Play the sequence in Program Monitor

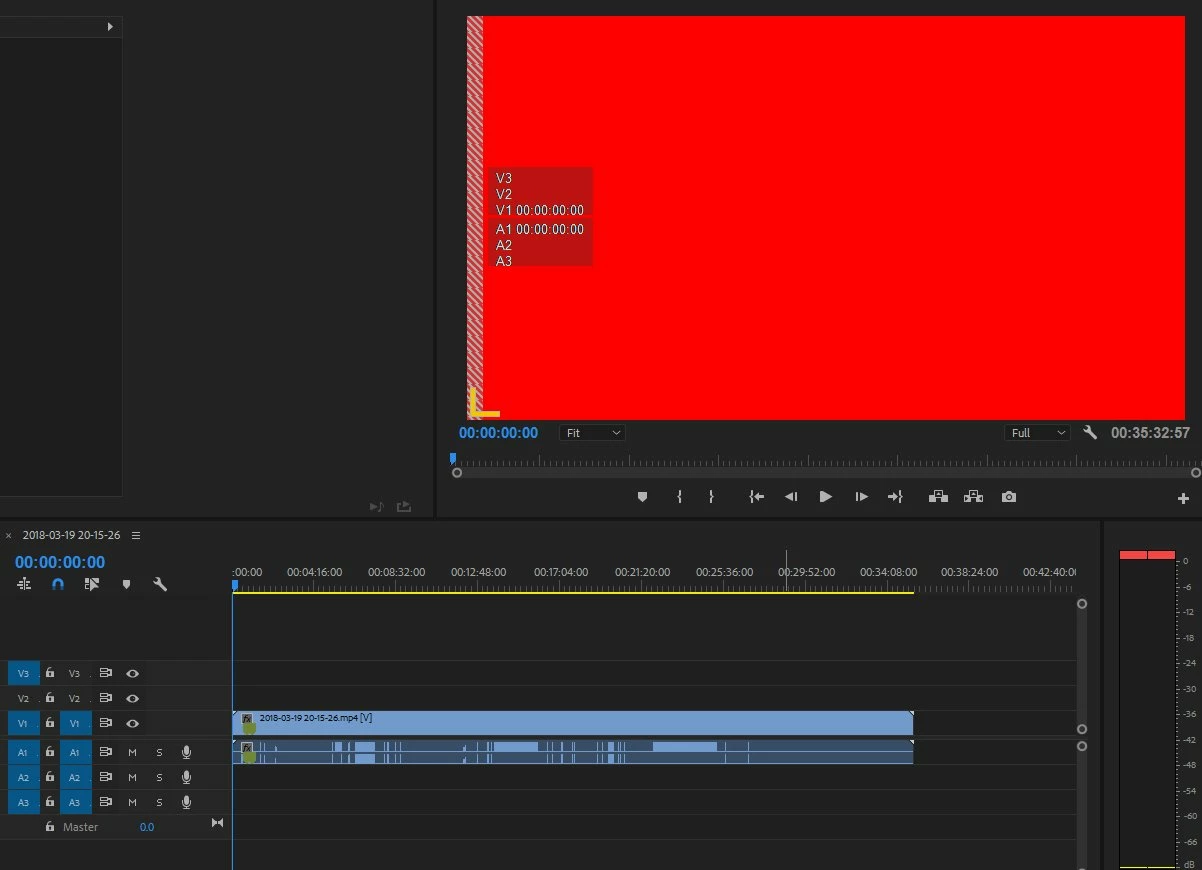coord(825,497)
